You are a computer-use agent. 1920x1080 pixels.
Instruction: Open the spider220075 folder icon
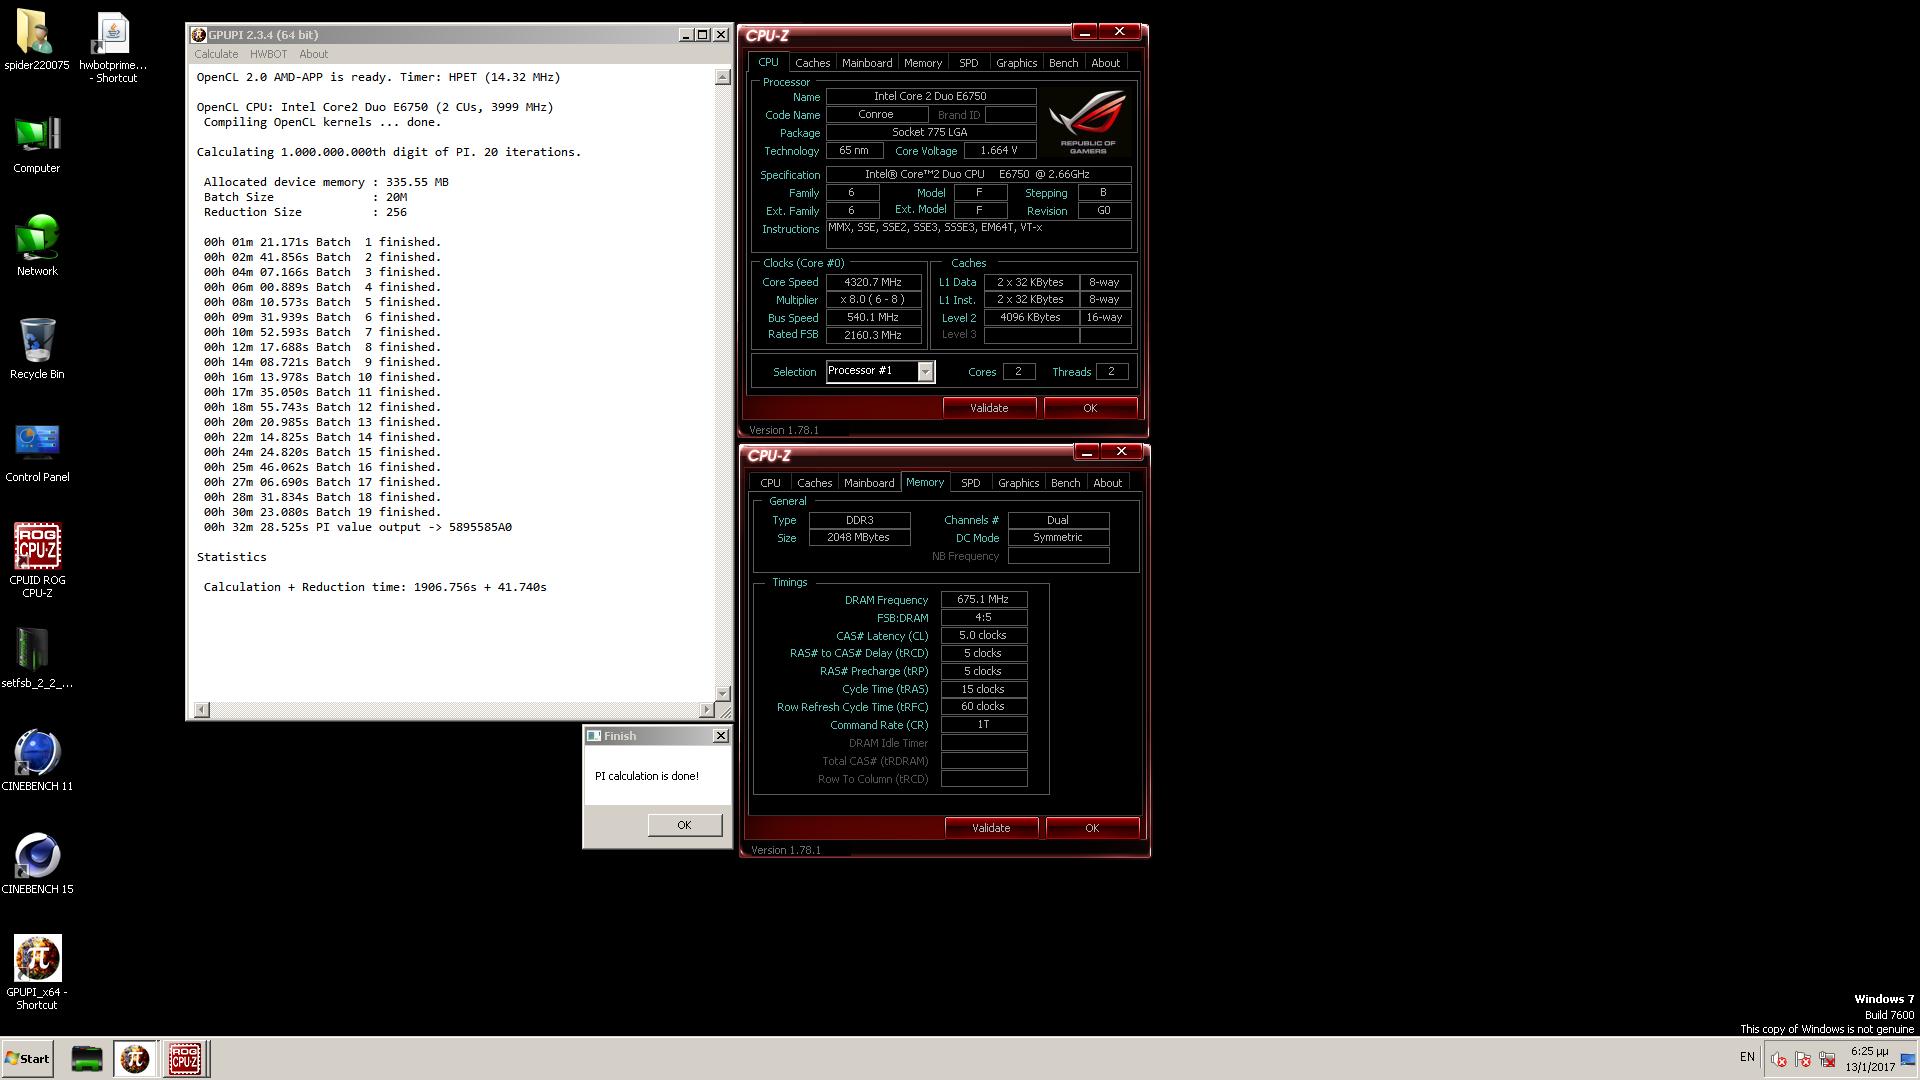click(36, 40)
